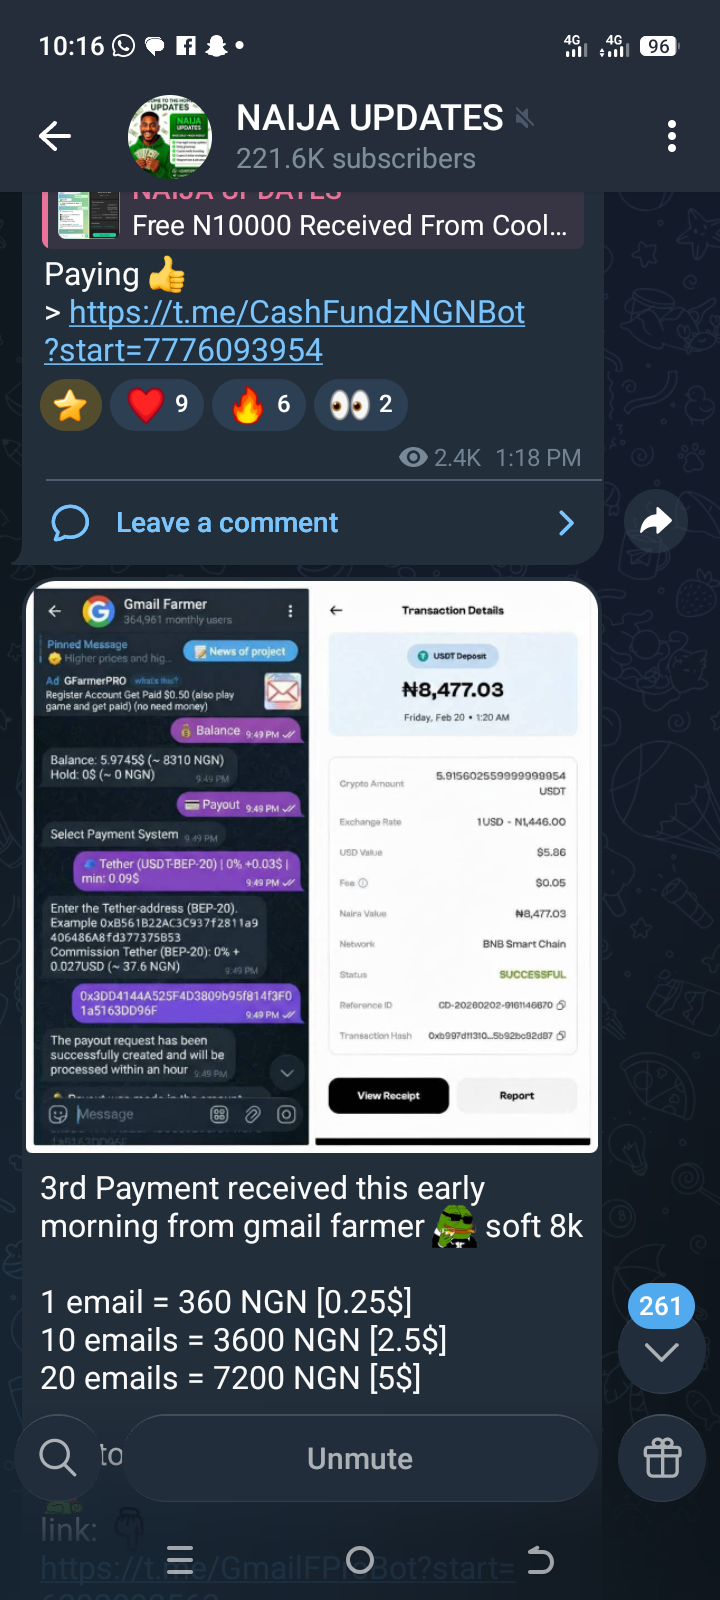
Task: Tap the Android home navigation circle
Action: pos(360,1560)
